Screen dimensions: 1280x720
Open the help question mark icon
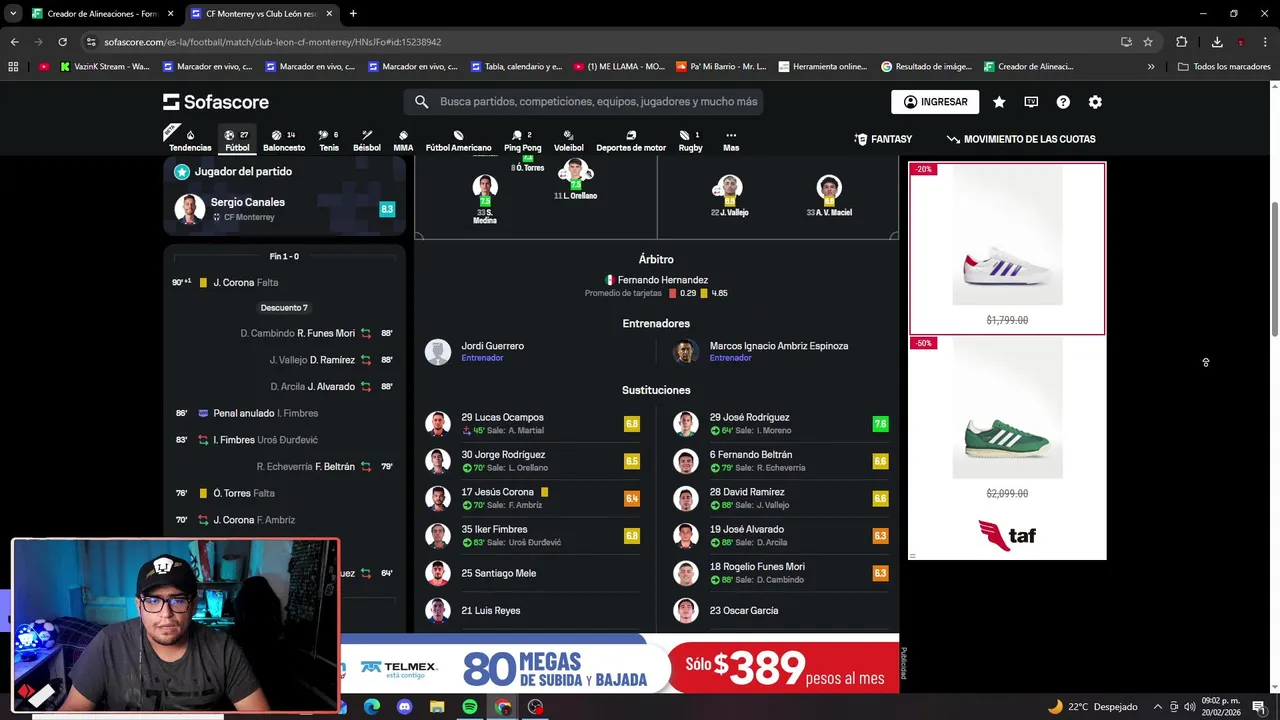1063,102
